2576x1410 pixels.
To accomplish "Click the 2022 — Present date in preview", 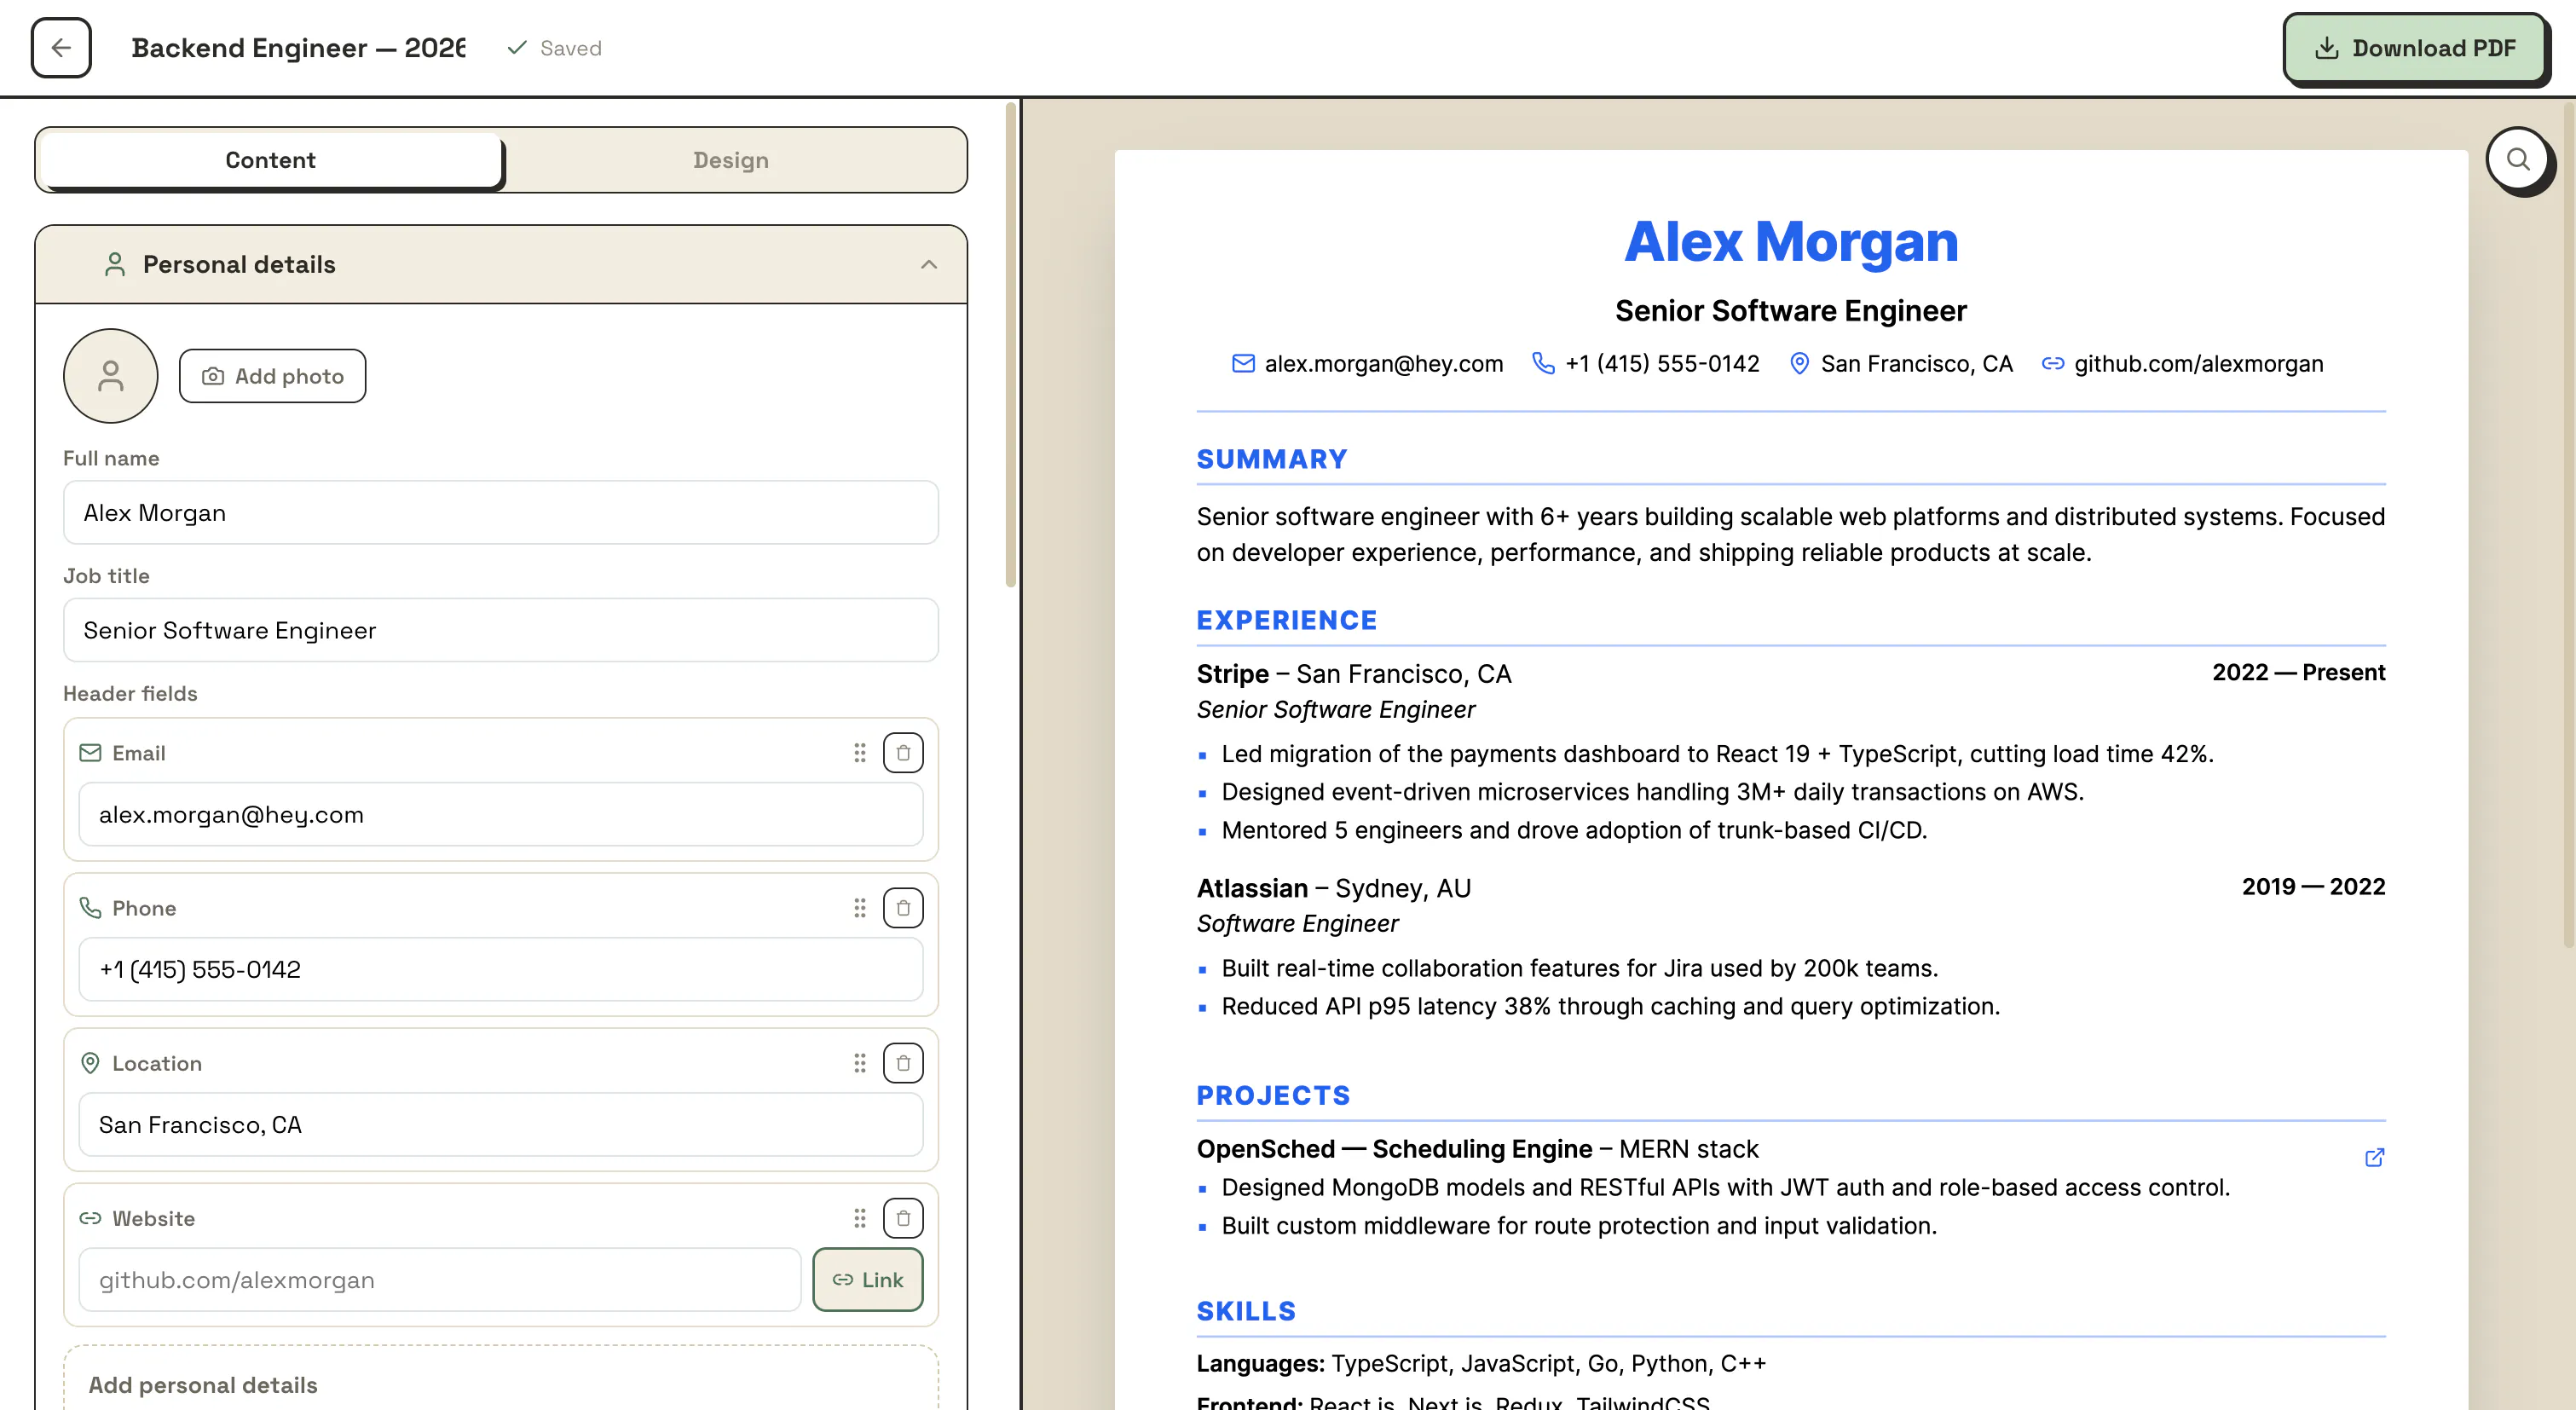I will (2298, 672).
